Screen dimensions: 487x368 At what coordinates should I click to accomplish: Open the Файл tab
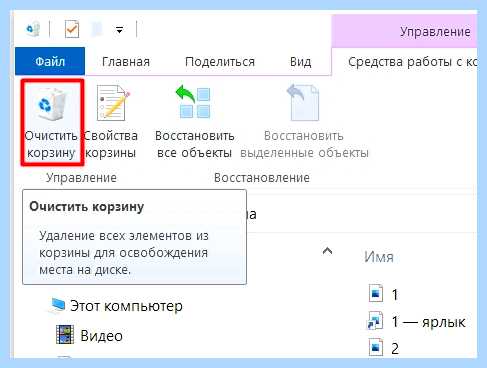50,61
